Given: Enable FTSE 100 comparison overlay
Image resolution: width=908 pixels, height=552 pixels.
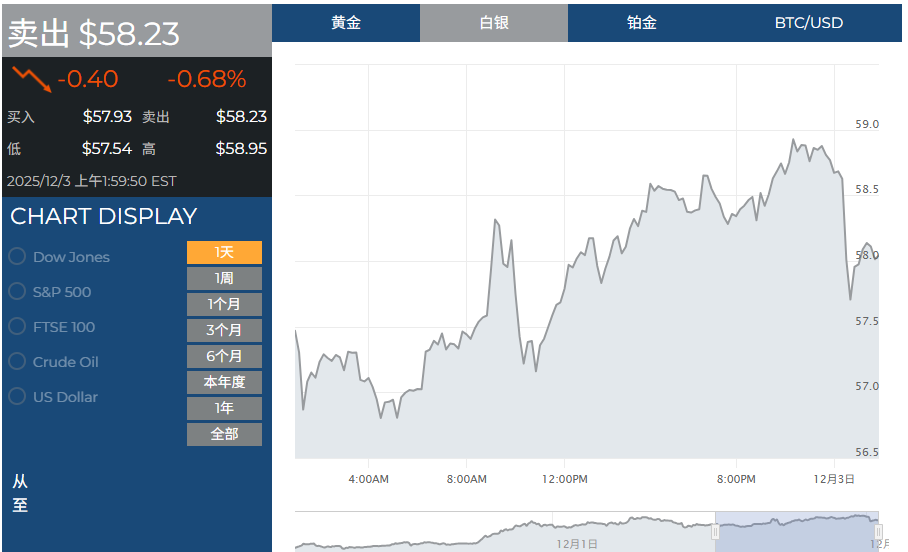Looking at the screenshot, I should (x=17, y=327).
